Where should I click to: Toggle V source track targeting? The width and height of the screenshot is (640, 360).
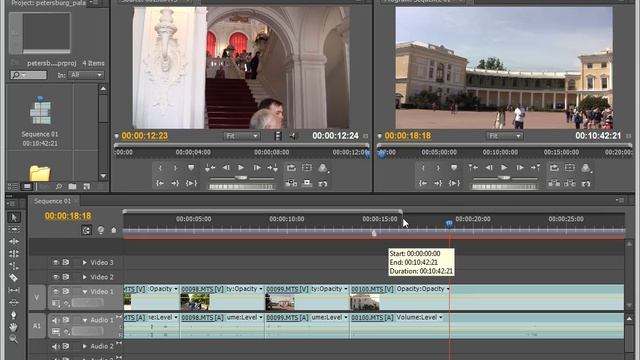(37, 298)
